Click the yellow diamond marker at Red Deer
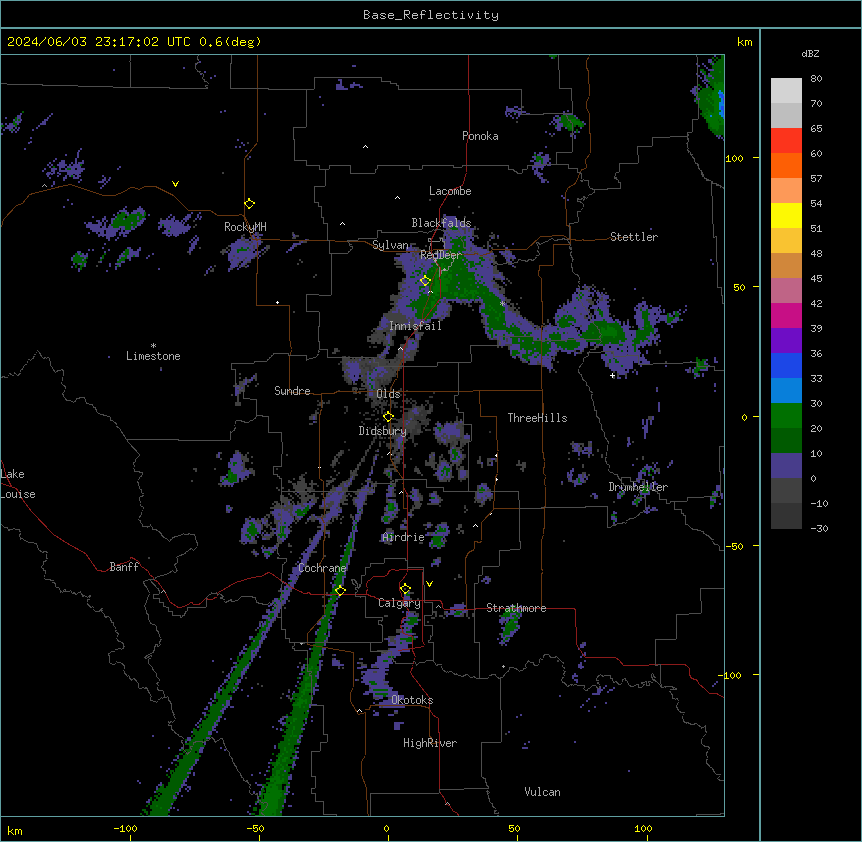The height and width of the screenshot is (842, 862). 425,281
